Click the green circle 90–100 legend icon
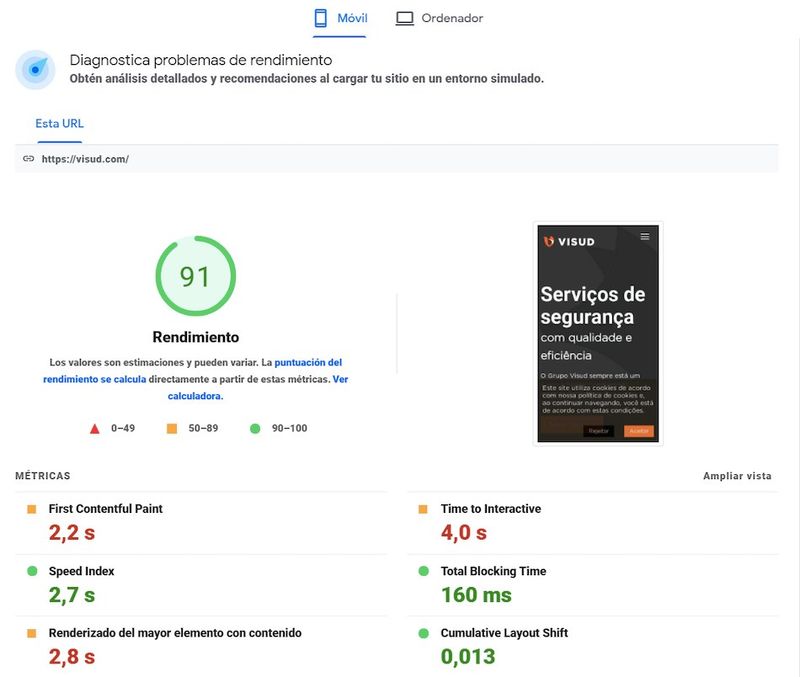 click(x=255, y=429)
